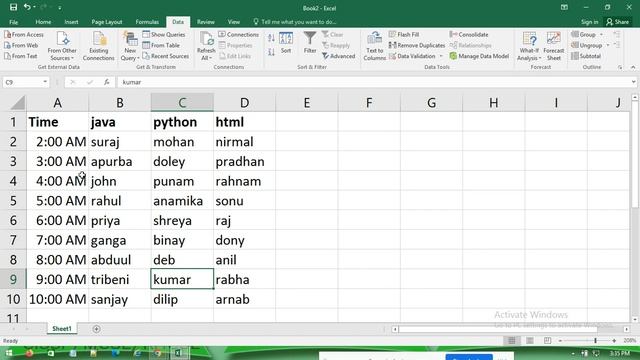Select From Text import option
640x360 pixels.
point(21,56)
